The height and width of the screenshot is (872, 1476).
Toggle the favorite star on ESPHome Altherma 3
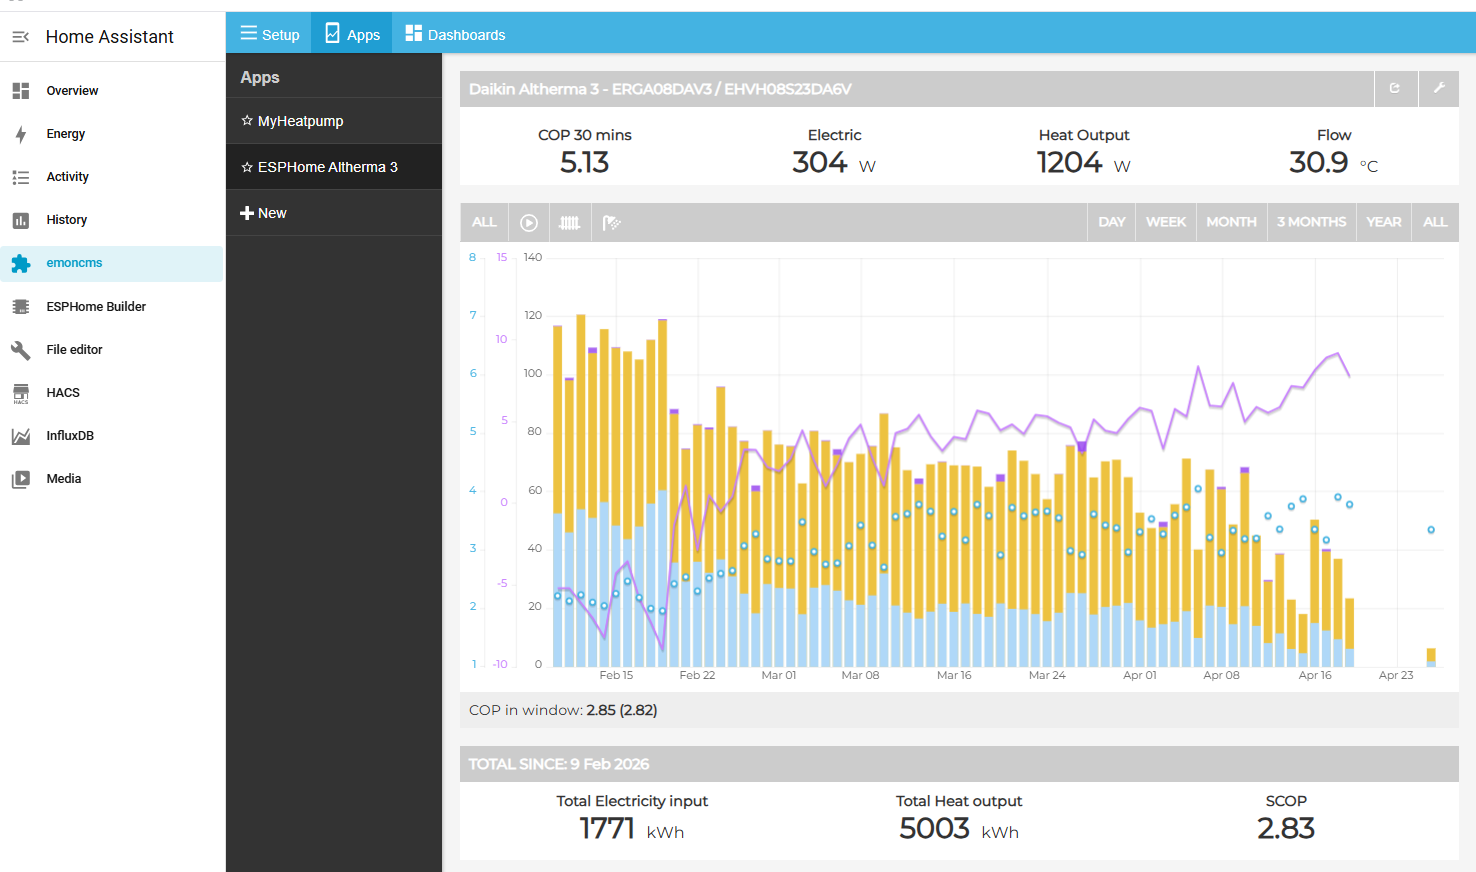tap(245, 166)
